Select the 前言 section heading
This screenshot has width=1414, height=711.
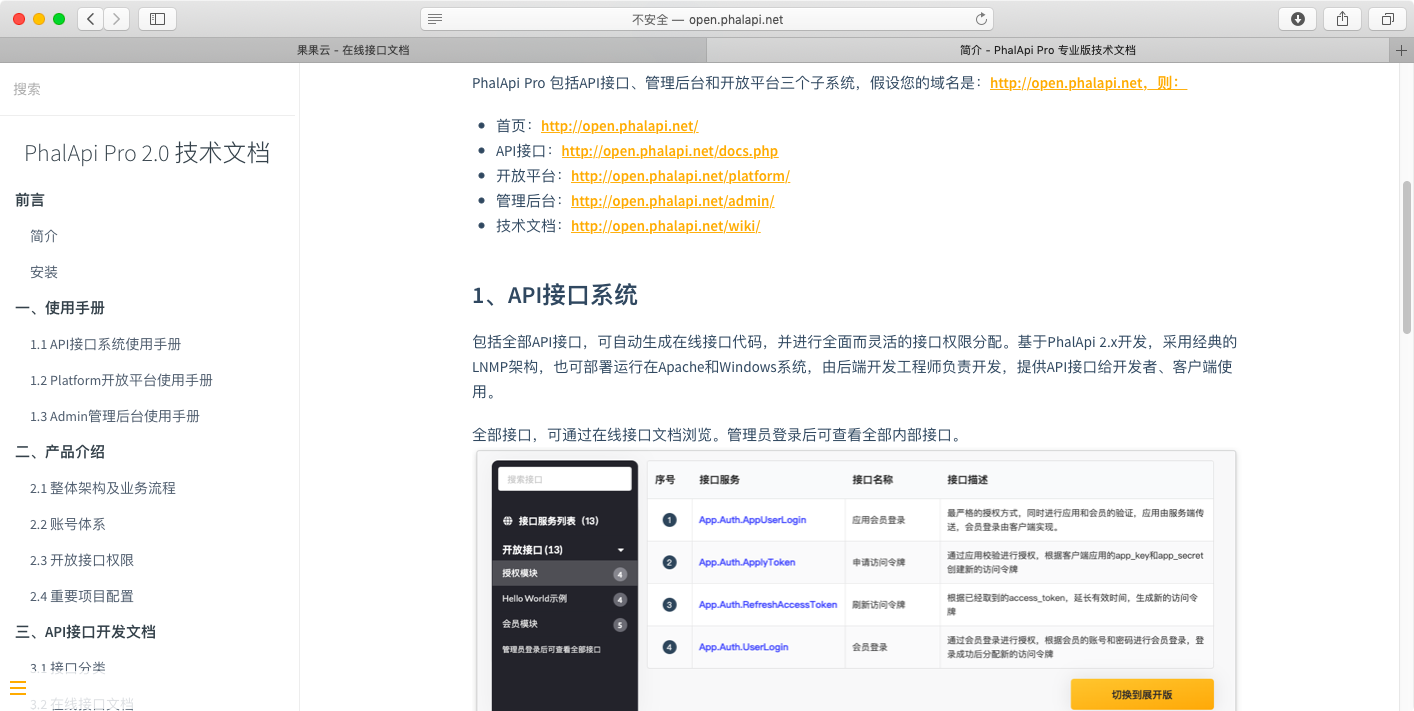pyautogui.click(x=30, y=200)
